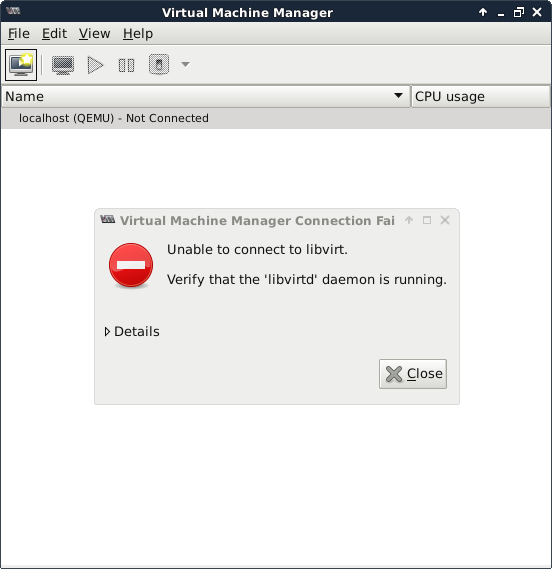Viewport: 552px width, 569px height.
Task: Open the Help menu
Action: point(138,34)
